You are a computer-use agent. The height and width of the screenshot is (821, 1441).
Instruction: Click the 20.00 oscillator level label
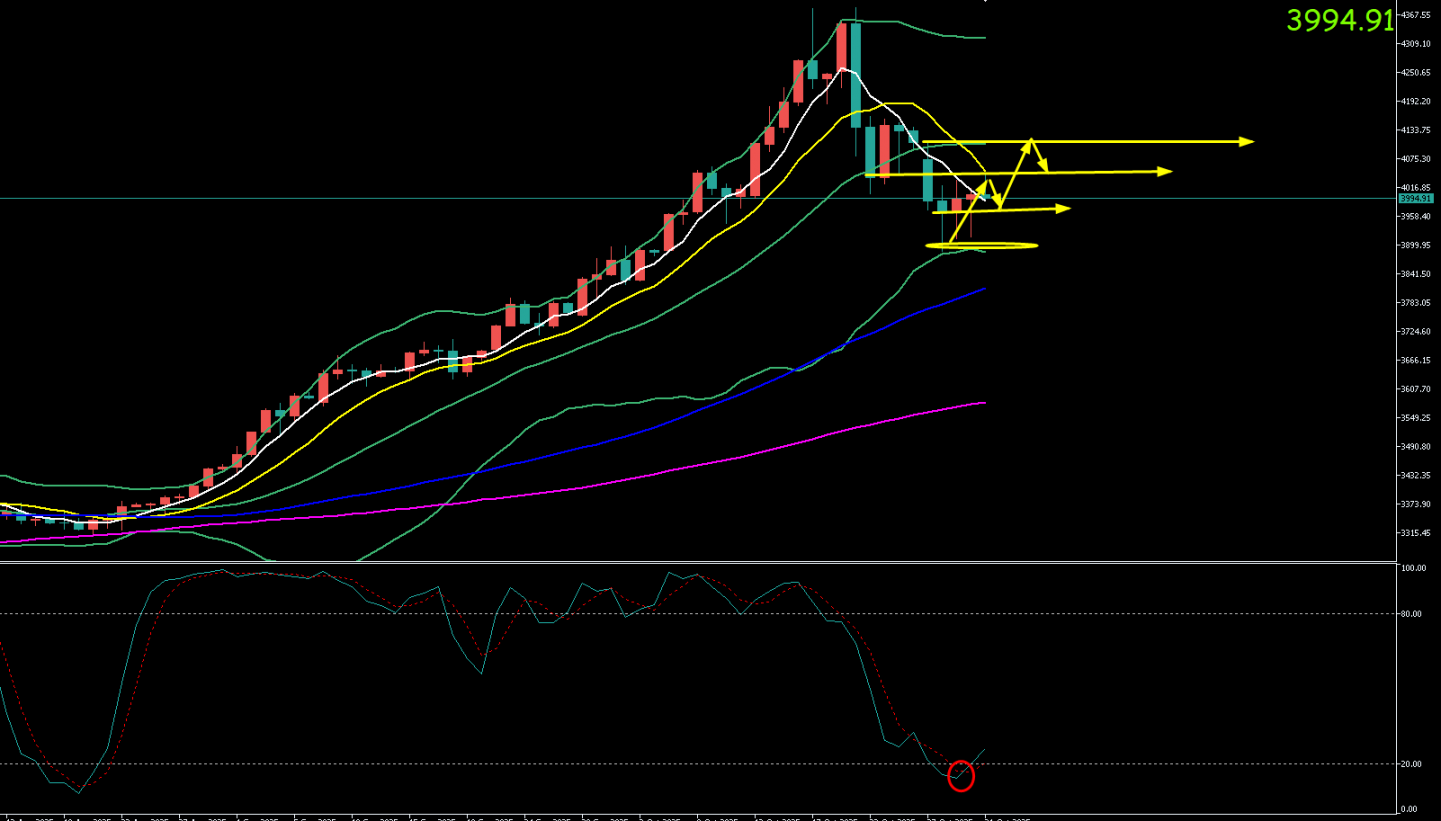click(1411, 764)
